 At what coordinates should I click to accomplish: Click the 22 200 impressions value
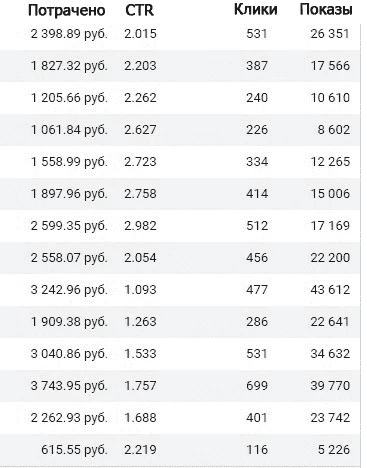(330, 258)
